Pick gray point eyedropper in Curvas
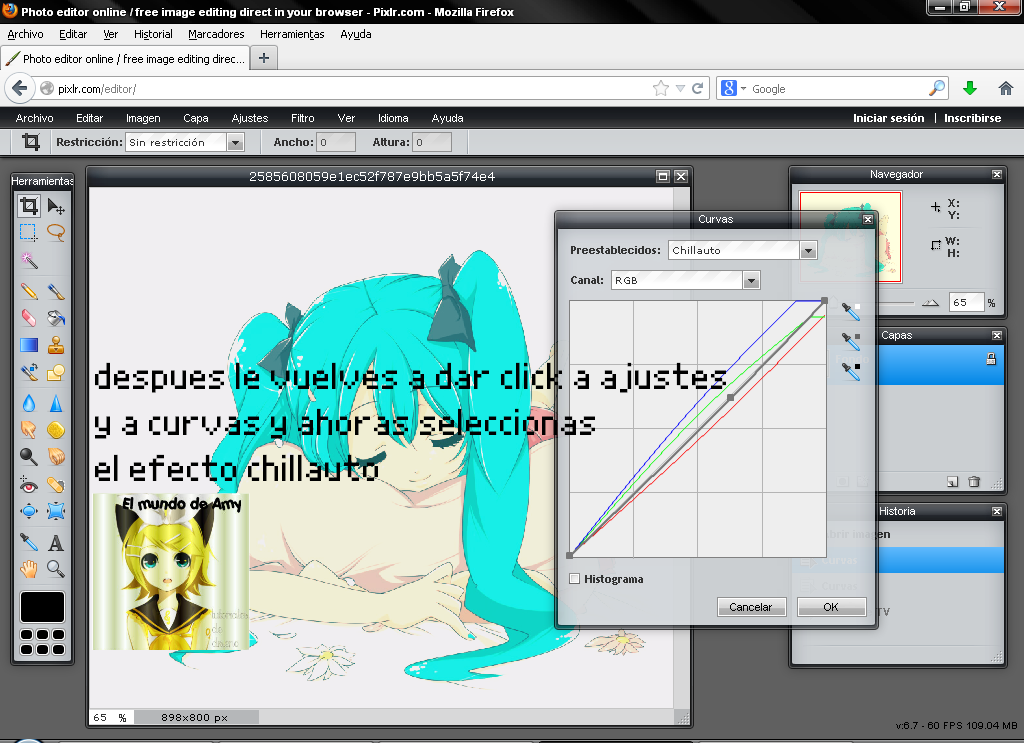This screenshot has height=743, width=1024. (850, 341)
